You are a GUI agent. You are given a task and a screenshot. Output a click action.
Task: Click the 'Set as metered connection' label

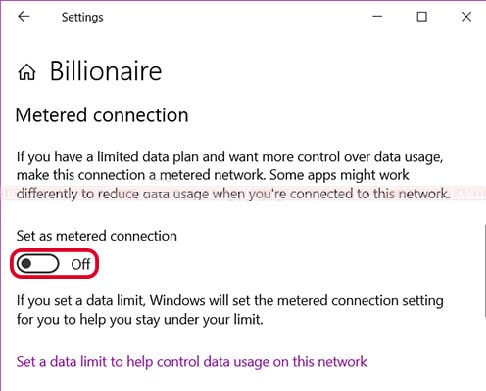(97, 236)
